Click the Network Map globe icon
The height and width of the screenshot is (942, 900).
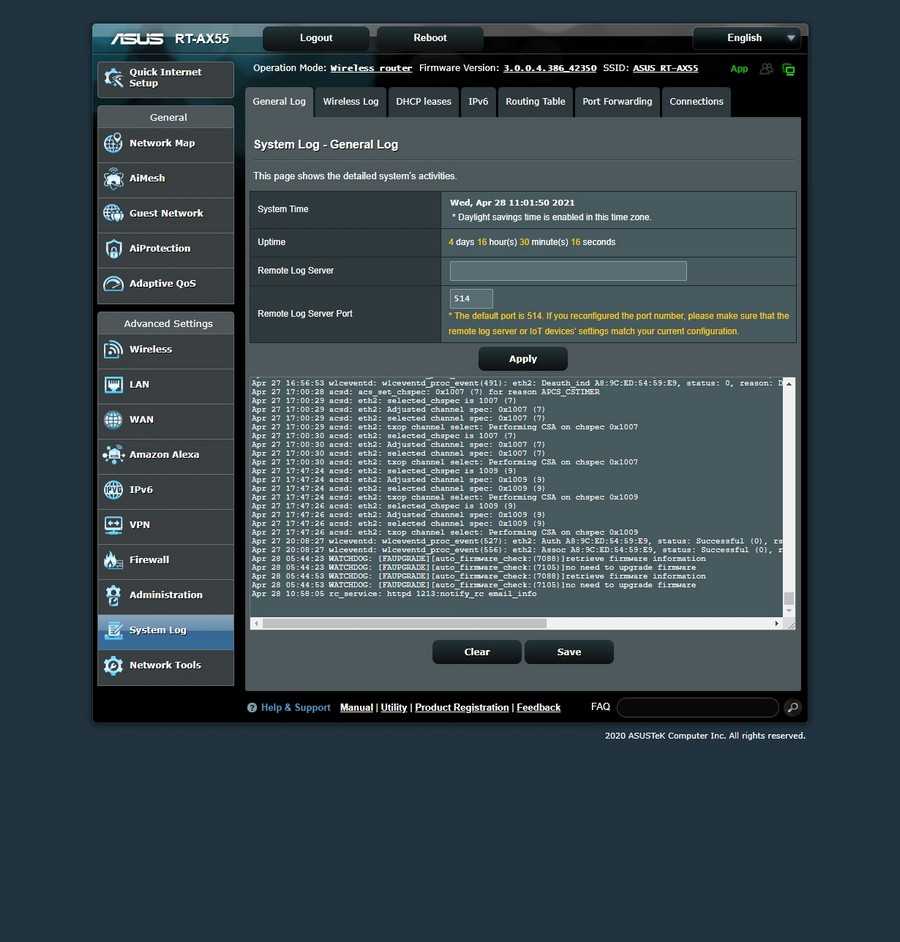[x=113, y=144]
